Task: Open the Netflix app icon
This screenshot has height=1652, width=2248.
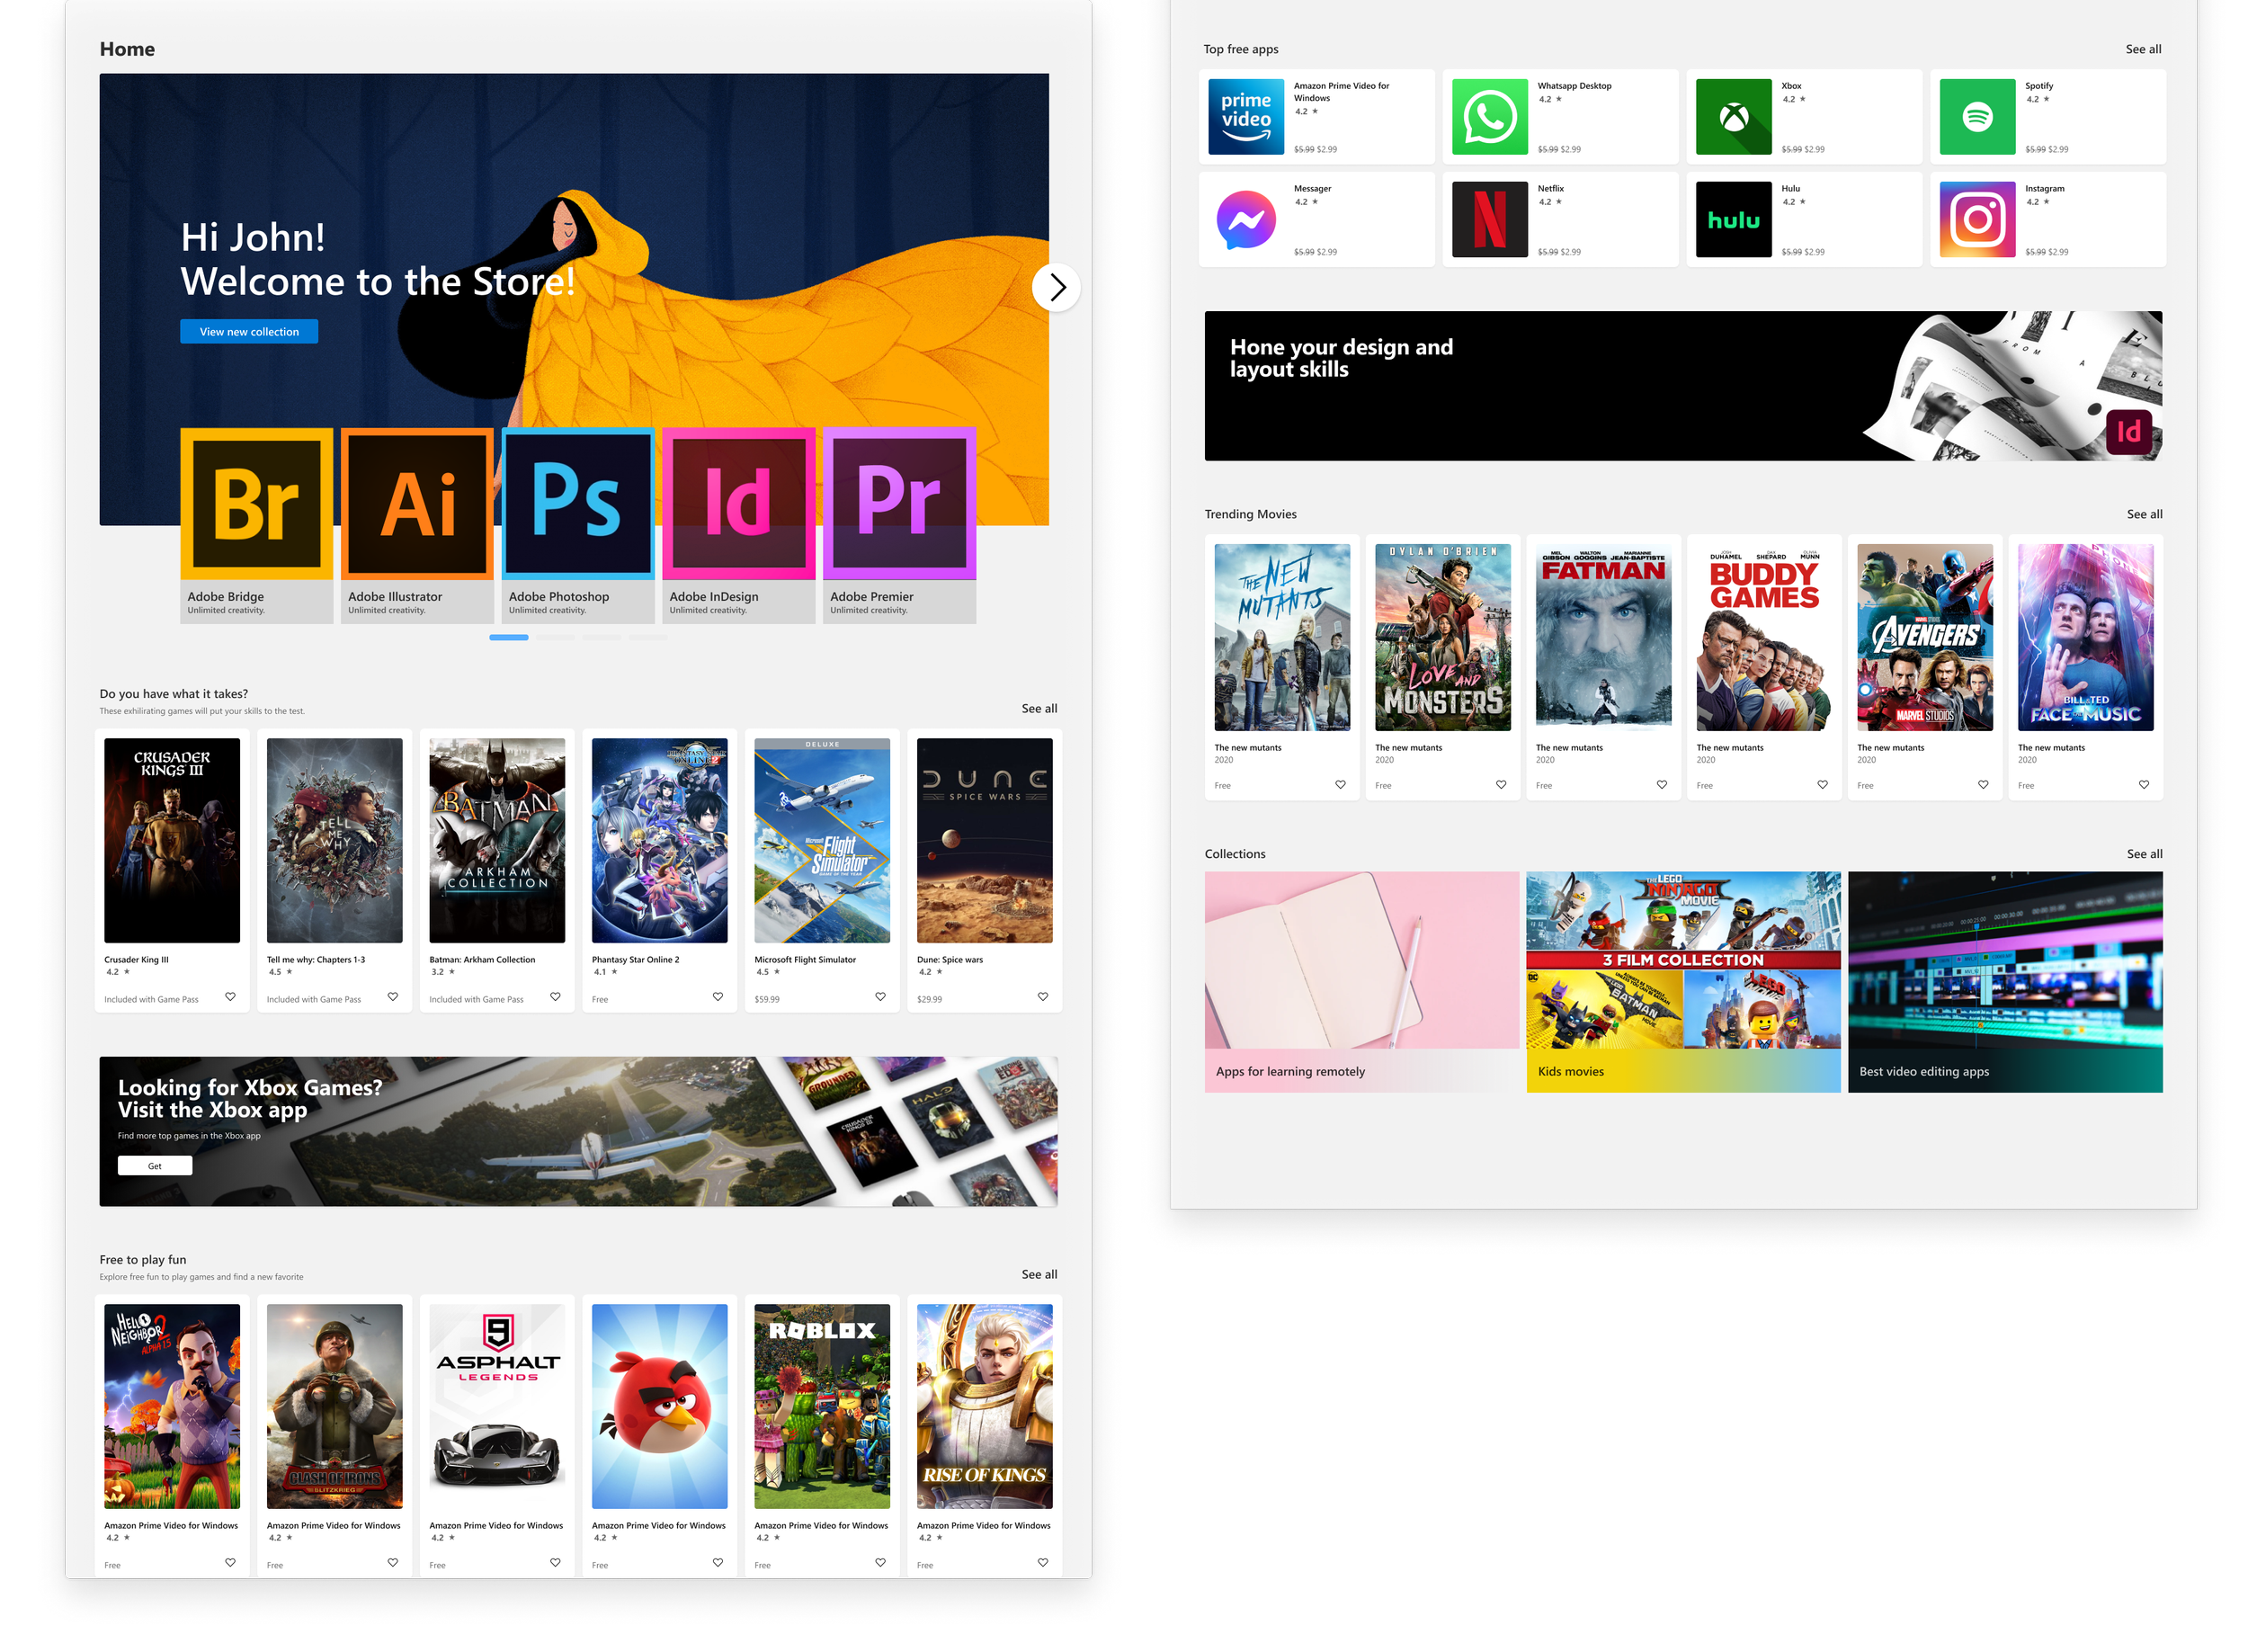Action: click(1489, 219)
